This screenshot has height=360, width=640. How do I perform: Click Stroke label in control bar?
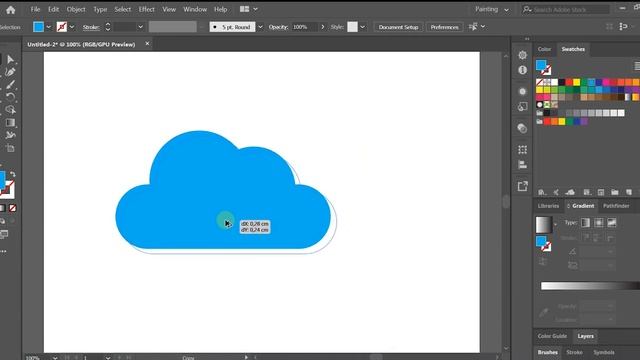[x=91, y=27]
